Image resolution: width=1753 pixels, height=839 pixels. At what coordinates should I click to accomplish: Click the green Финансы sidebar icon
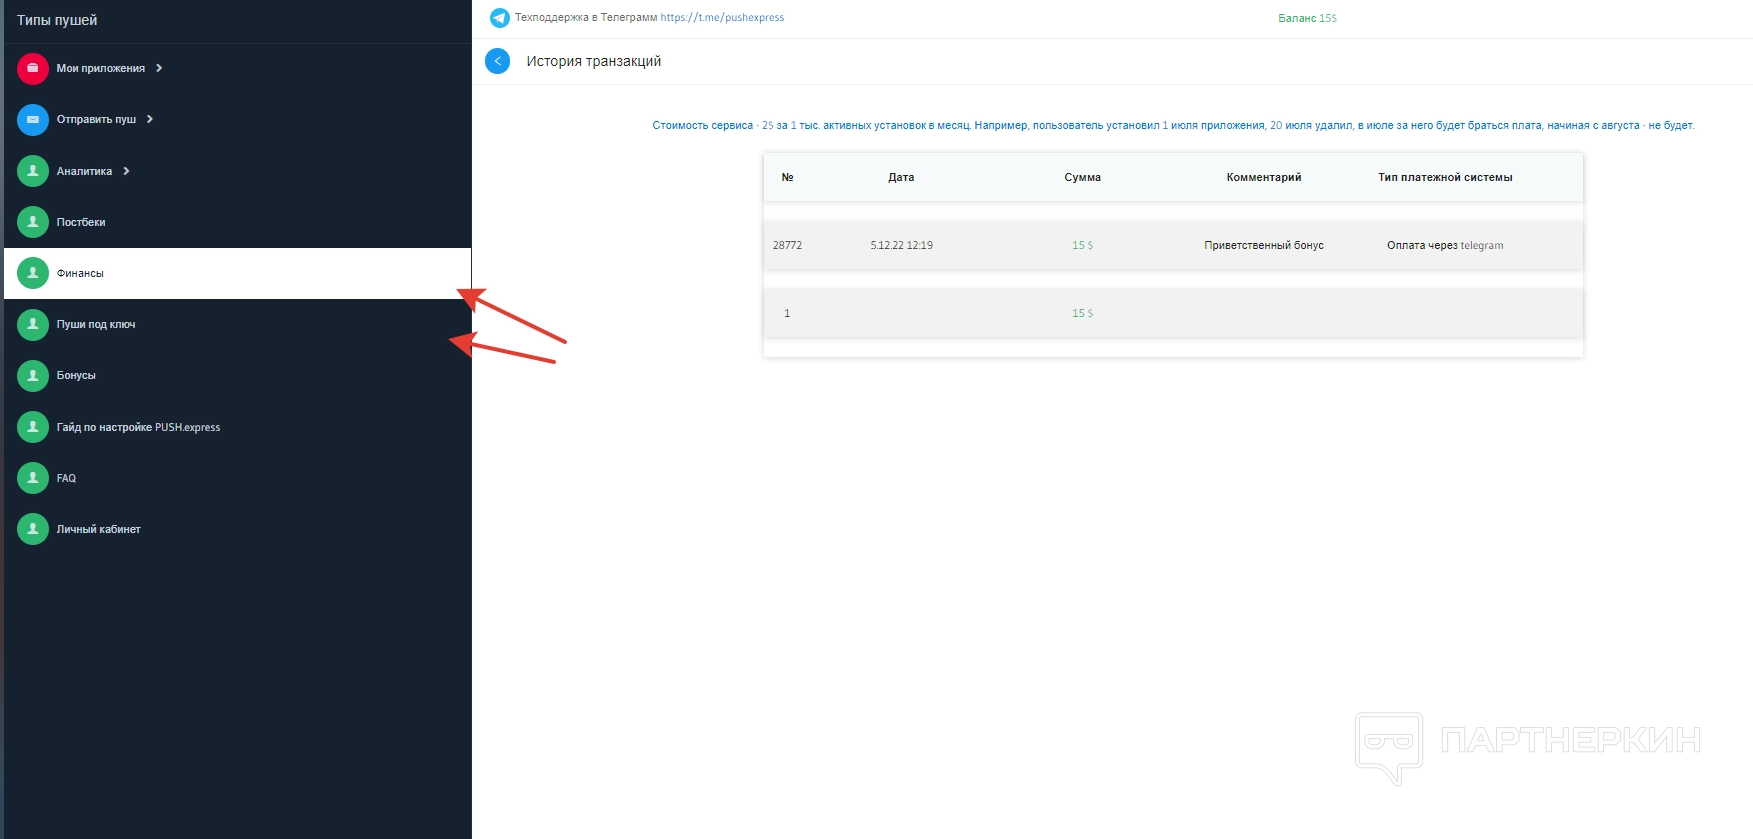(x=33, y=273)
